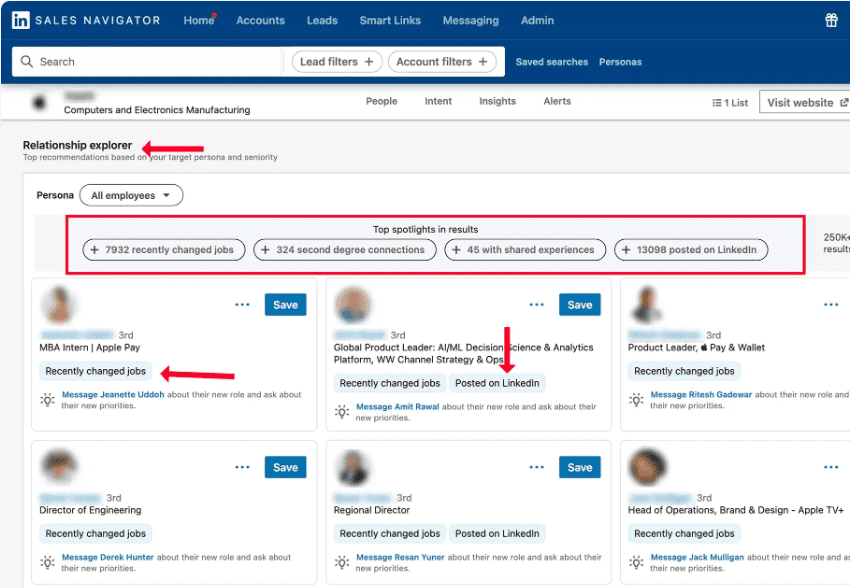Expand the All employees persona dropdown
Viewport: 850px width, 588px height.
[131, 196]
